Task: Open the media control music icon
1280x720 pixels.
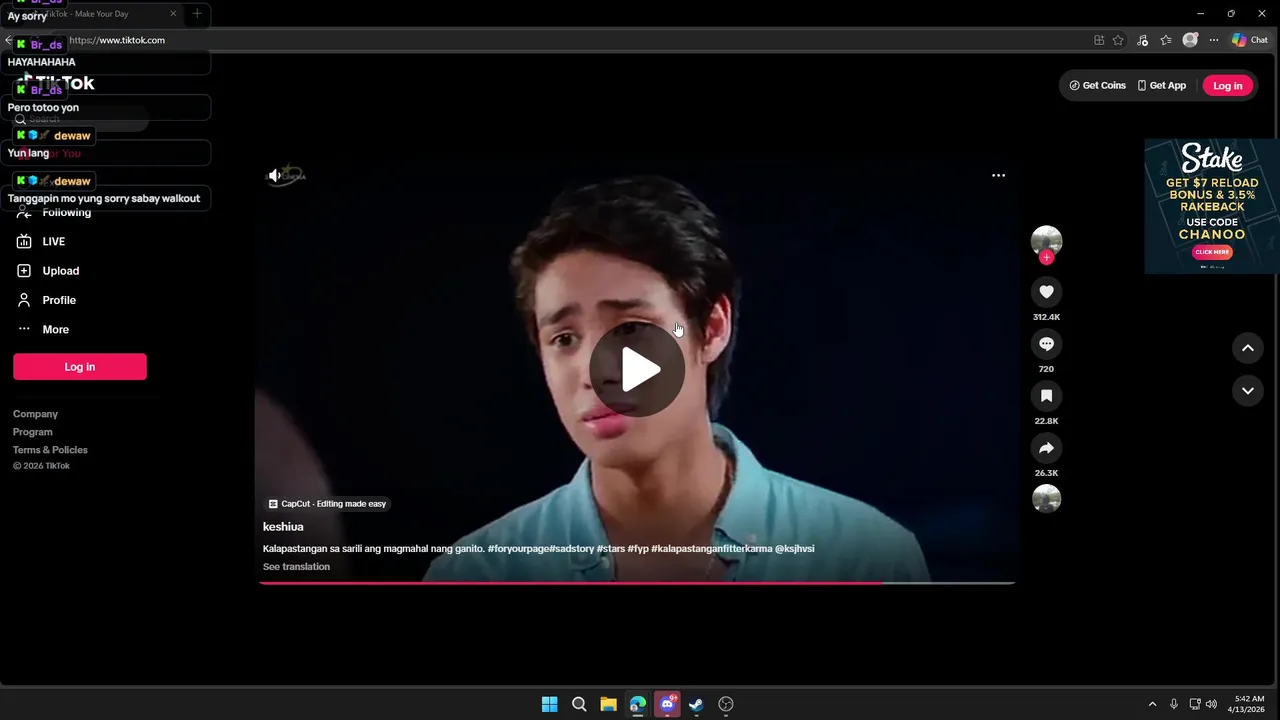Action: coord(1142,40)
